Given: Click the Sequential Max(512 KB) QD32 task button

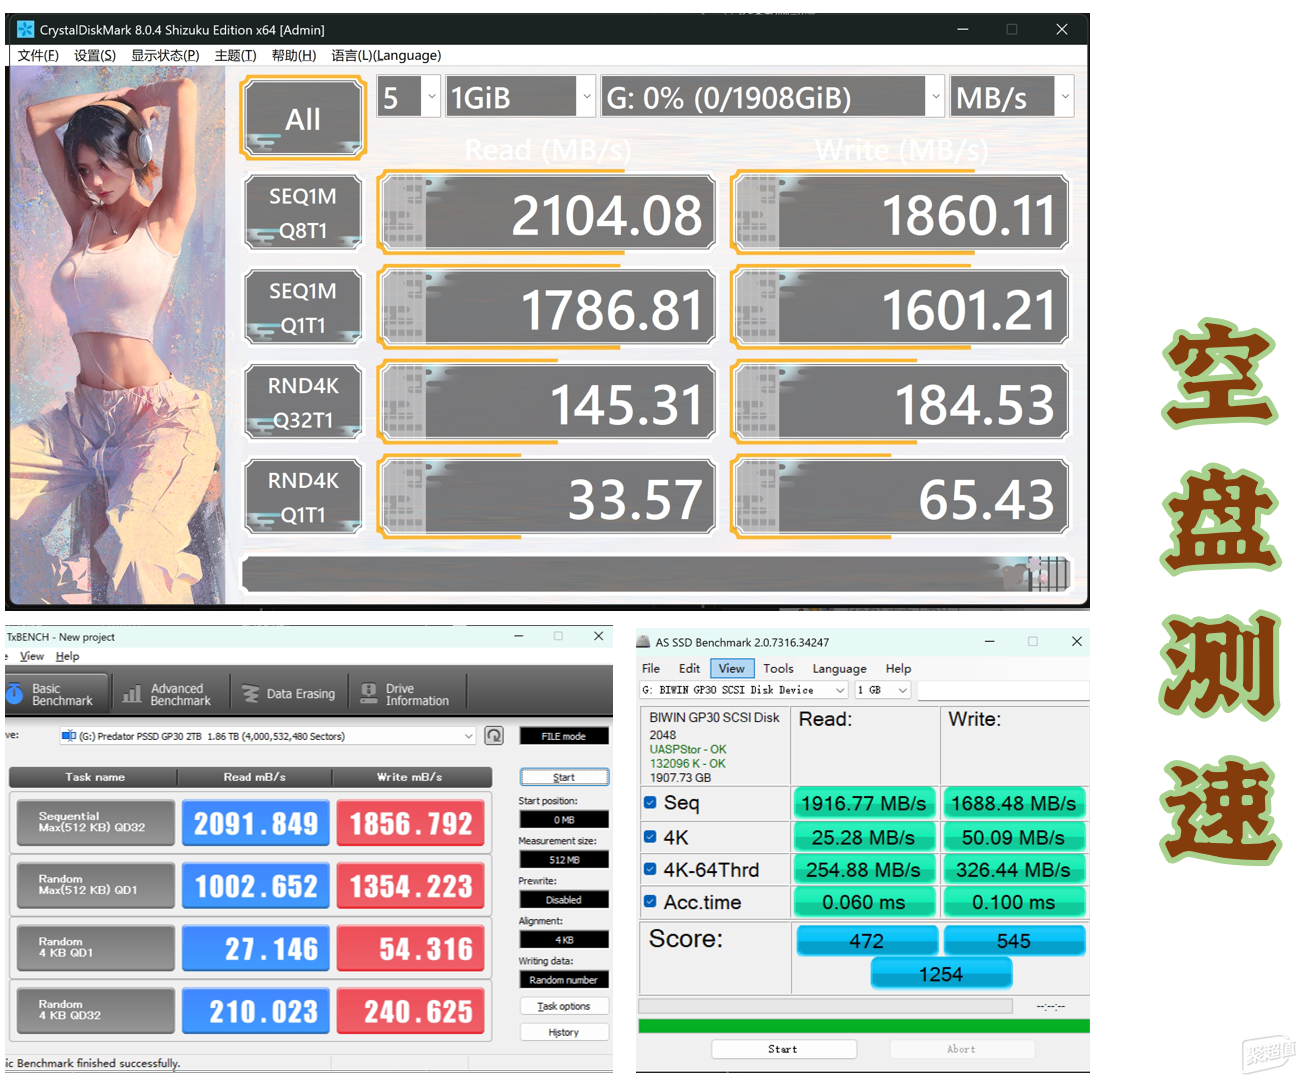Looking at the screenshot, I should click(x=95, y=823).
